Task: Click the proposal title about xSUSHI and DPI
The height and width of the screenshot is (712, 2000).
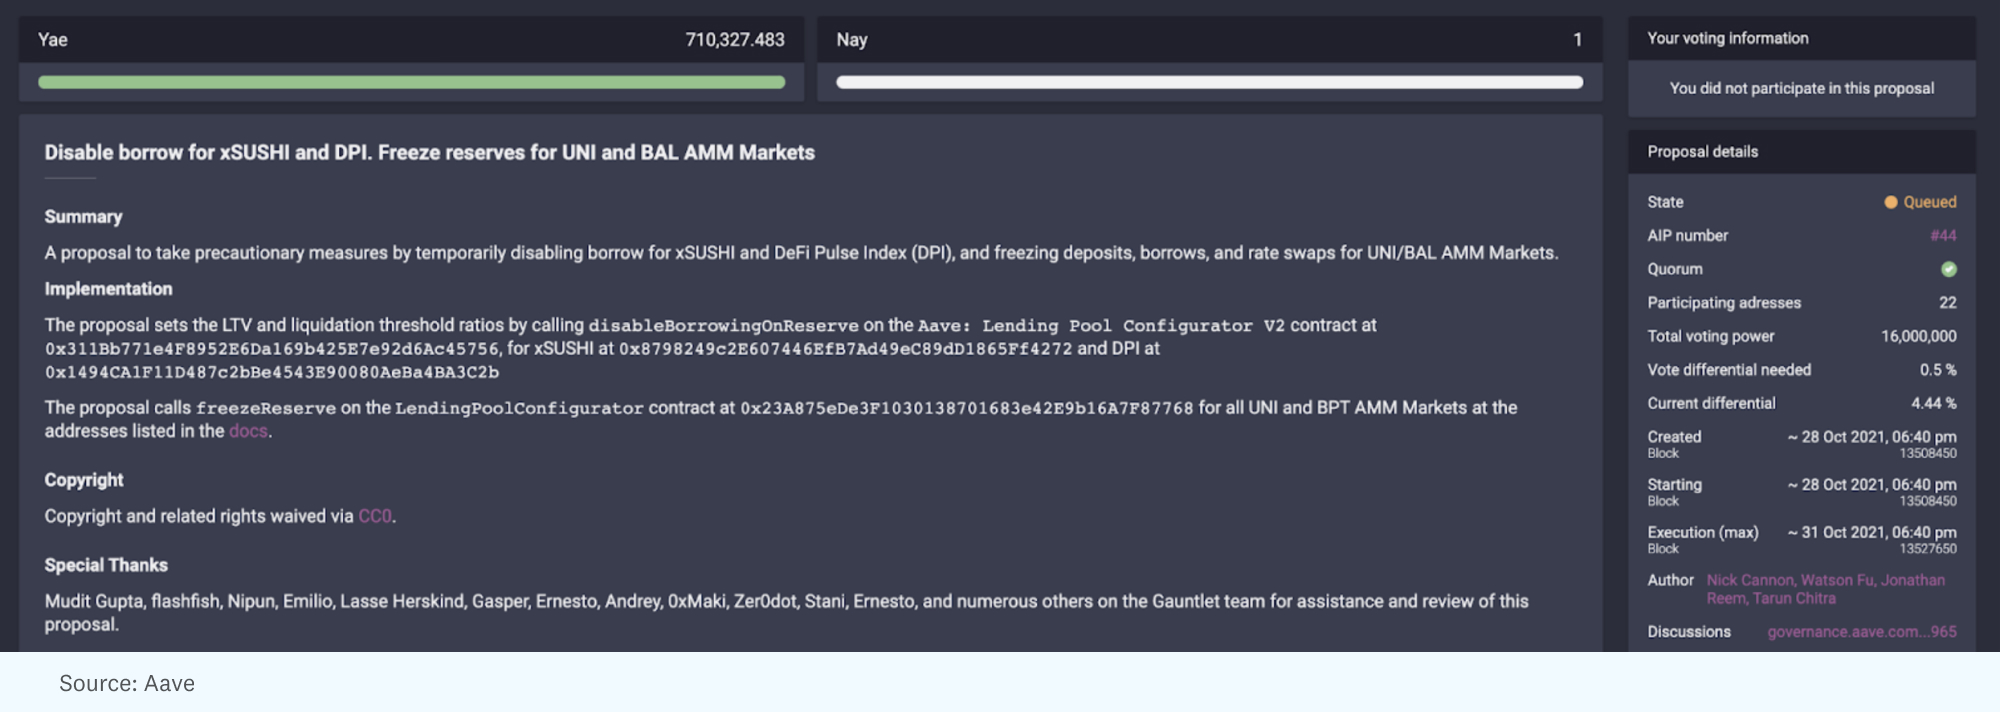Action: click(429, 153)
